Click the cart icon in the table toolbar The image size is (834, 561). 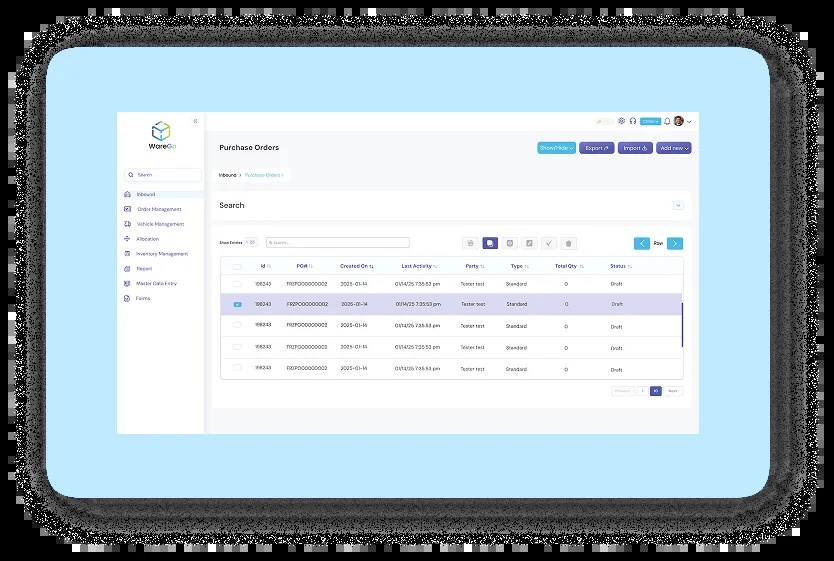tap(470, 244)
